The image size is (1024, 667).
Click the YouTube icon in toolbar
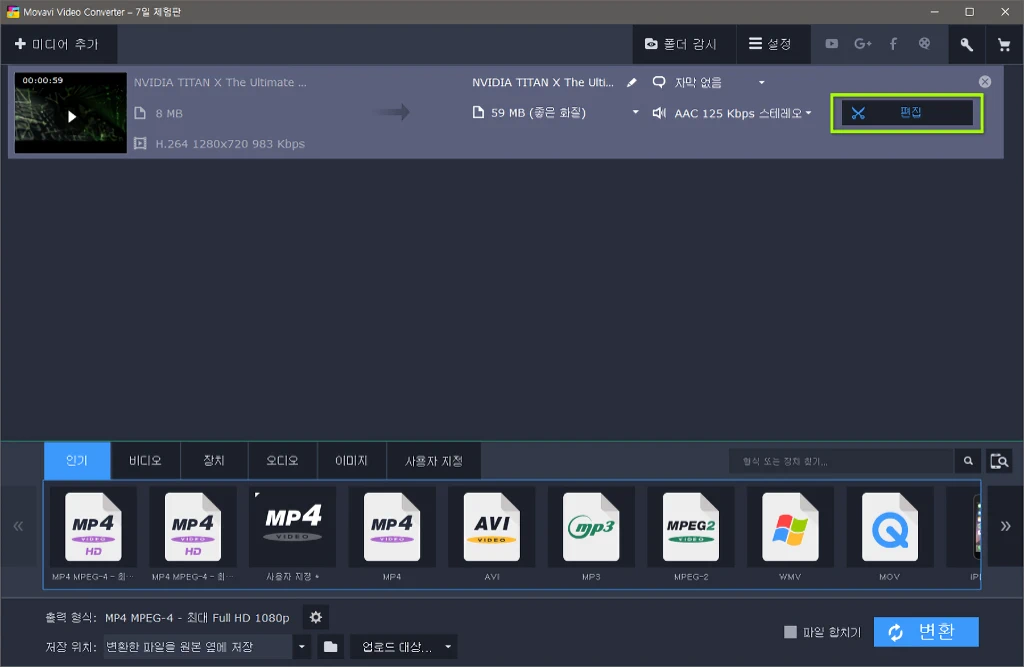point(831,44)
